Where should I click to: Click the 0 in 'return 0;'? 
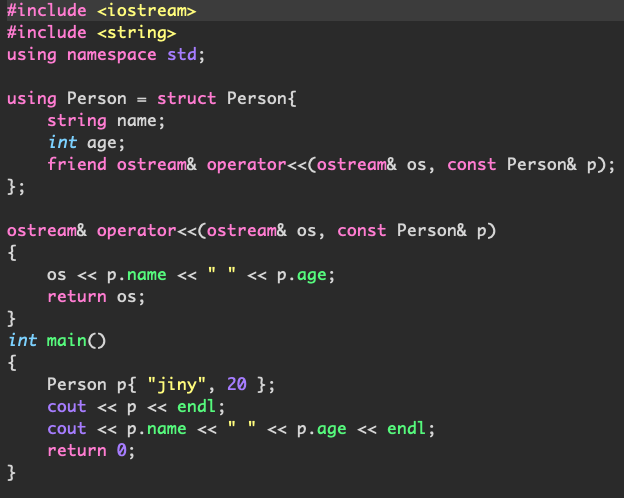122,450
